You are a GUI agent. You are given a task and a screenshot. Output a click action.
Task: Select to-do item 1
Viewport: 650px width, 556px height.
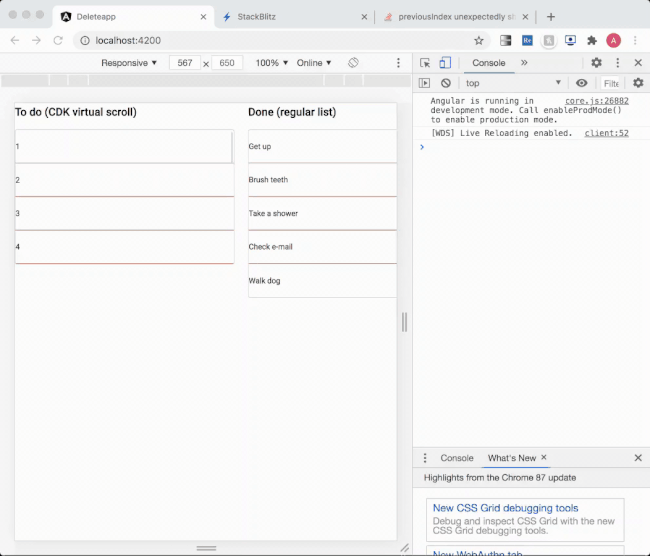tap(124, 146)
